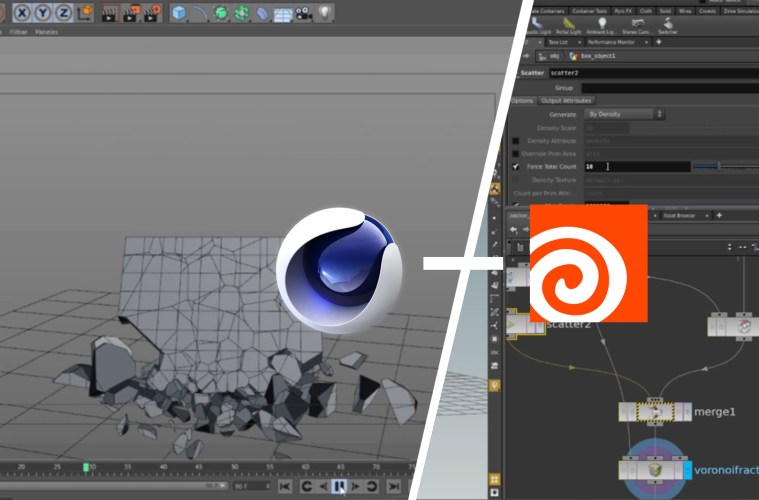Screen dimensions: 759x500
Task: Open Render Settings clapperboard with gear
Action: pyautogui.click(x=152, y=14)
